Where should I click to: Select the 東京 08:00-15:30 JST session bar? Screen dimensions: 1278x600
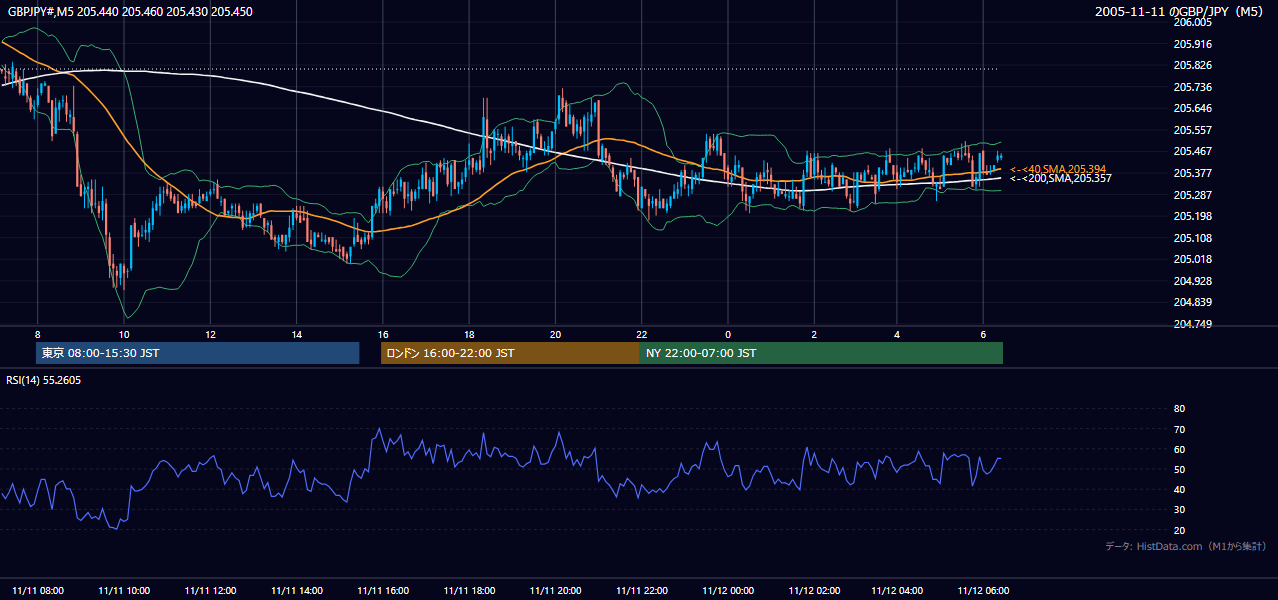coord(197,353)
